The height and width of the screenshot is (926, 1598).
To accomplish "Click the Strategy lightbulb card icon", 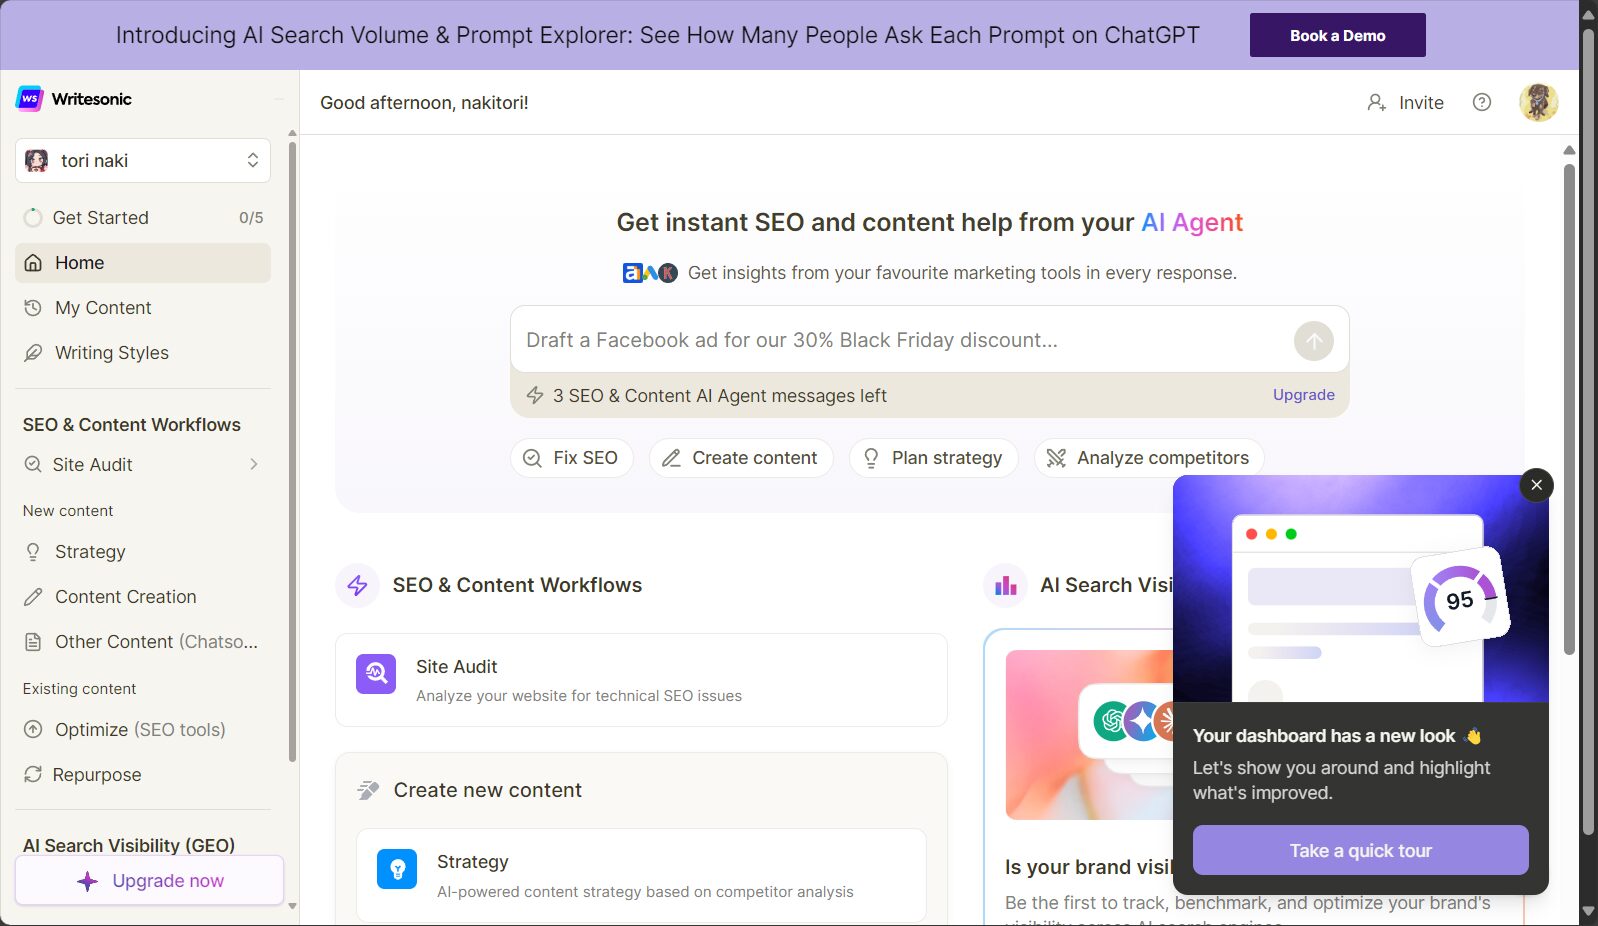I will tap(397, 869).
